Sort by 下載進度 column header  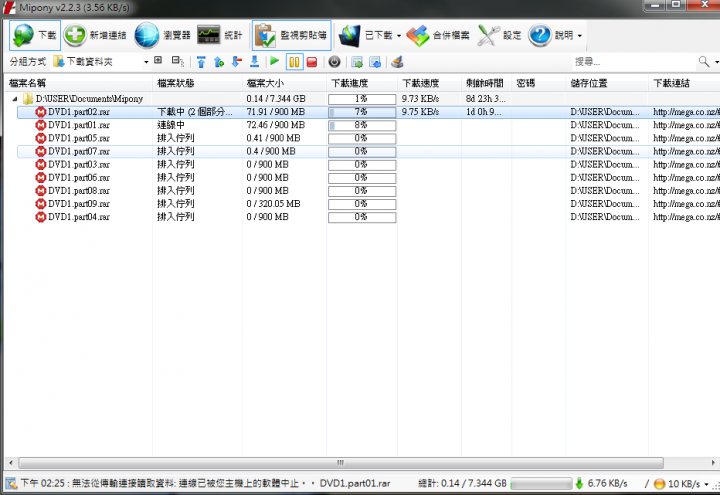coord(362,83)
